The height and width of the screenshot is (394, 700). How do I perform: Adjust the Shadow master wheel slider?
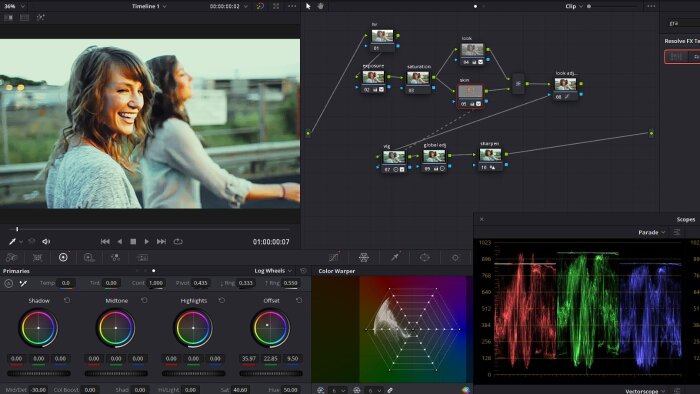[38, 373]
